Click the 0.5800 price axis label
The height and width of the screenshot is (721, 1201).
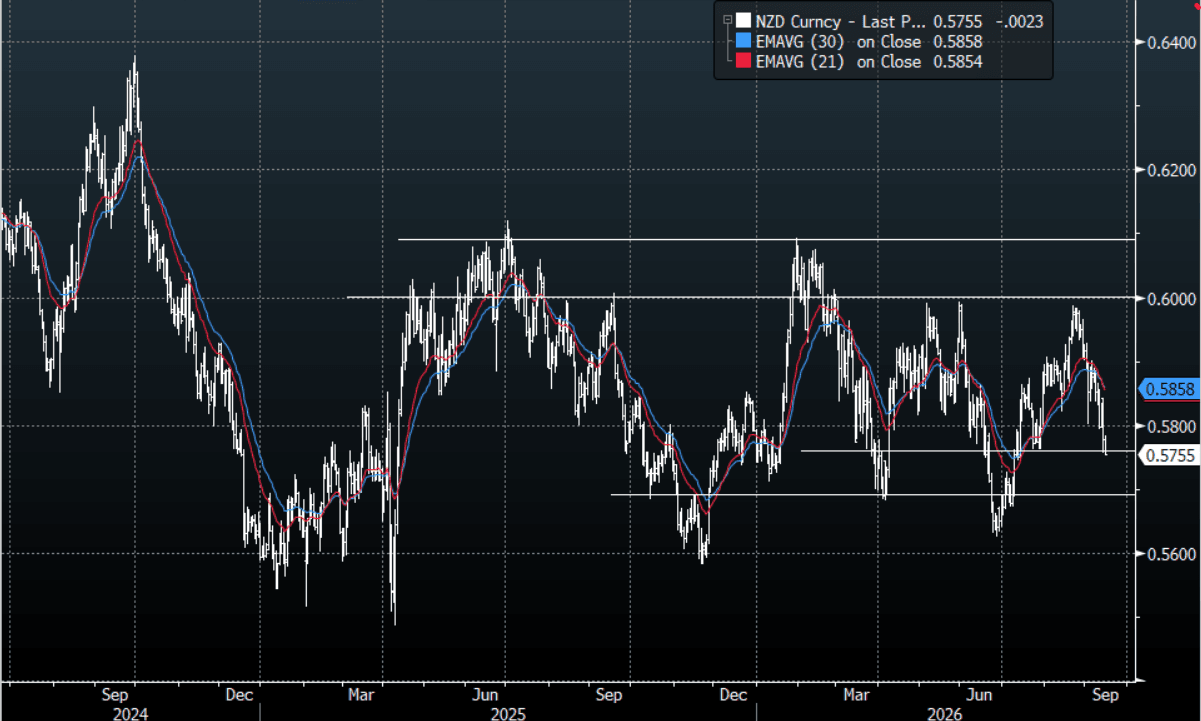coord(1170,426)
